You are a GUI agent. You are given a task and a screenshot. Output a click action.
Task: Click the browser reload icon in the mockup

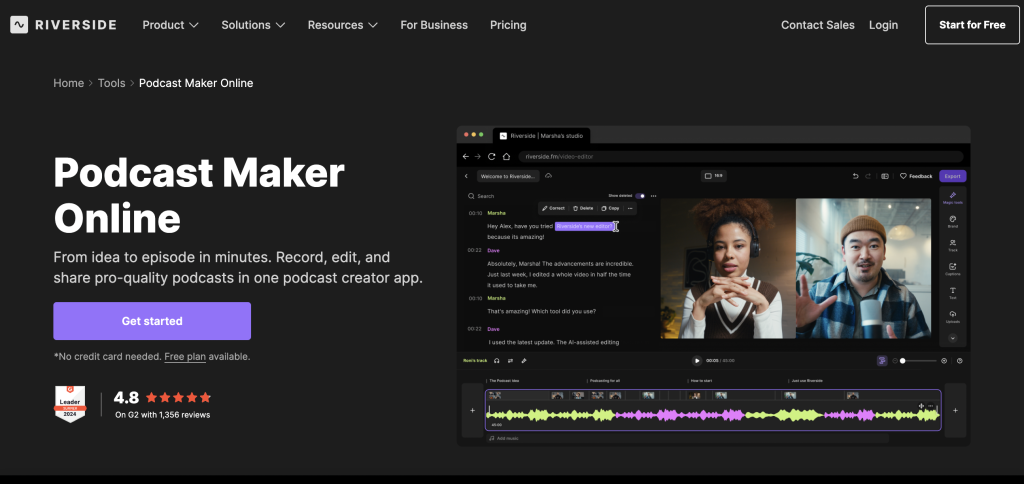(492, 157)
